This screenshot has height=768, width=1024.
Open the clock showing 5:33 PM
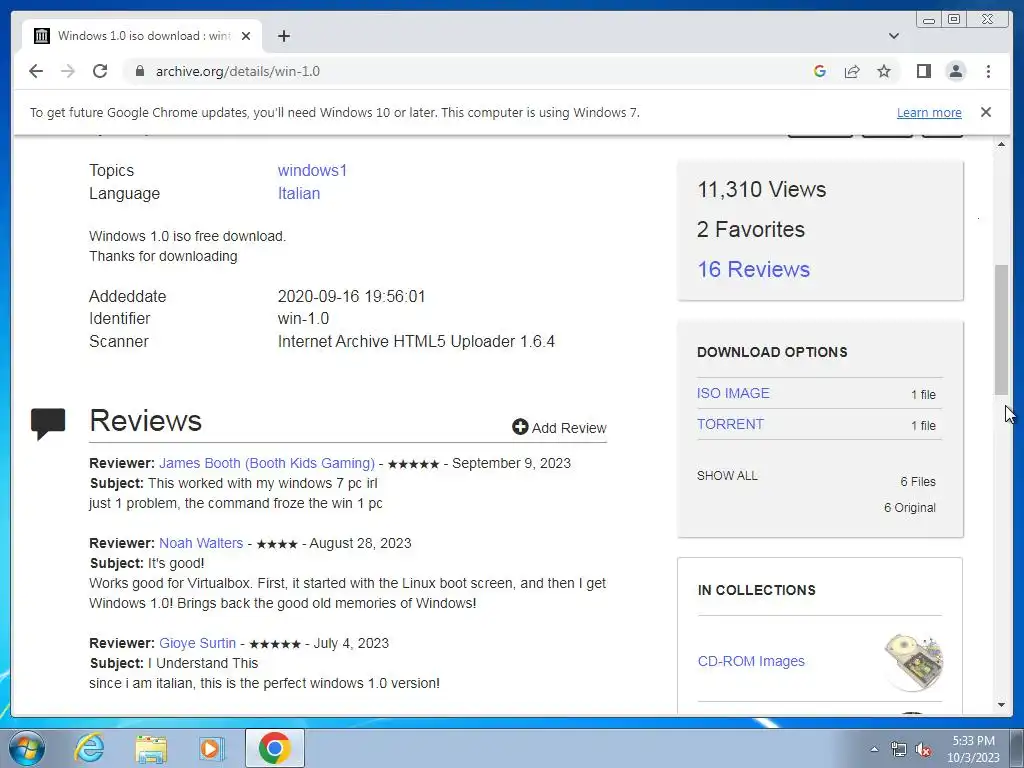pyautogui.click(x=973, y=749)
